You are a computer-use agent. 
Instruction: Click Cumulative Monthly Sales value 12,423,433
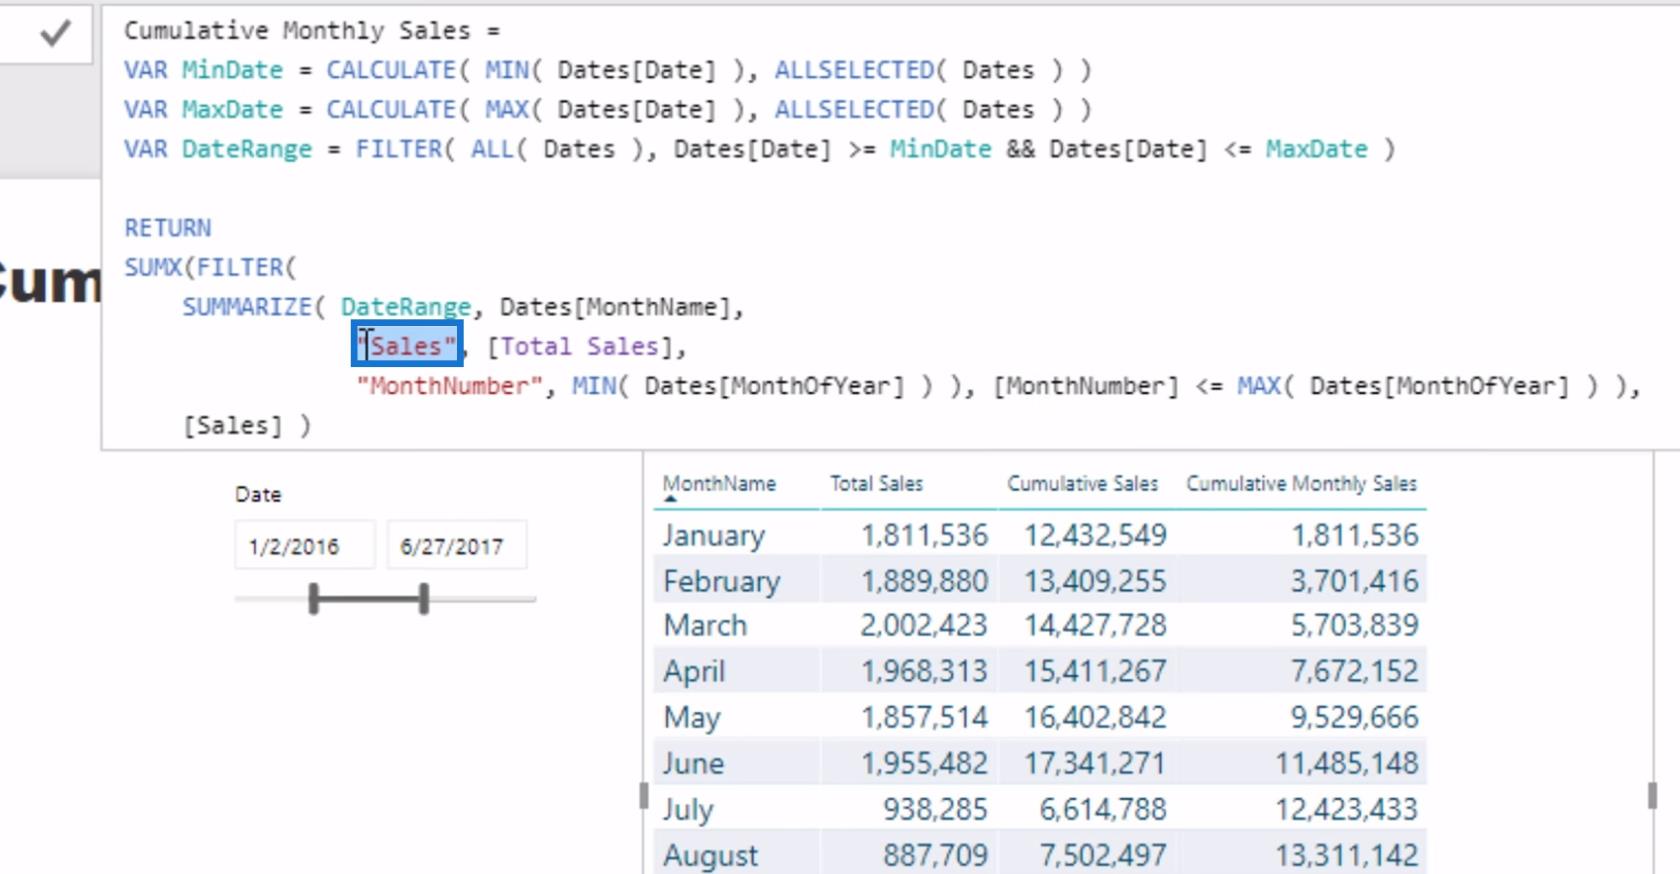click(1346, 810)
